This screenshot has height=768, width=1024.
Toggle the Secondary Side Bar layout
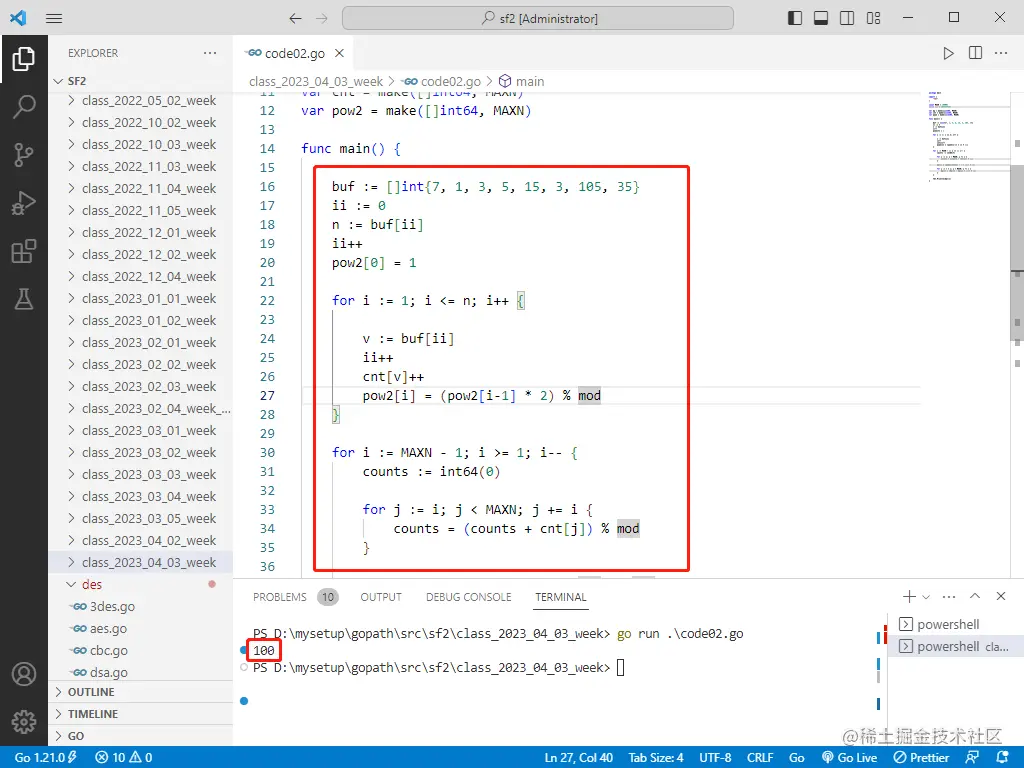847,18
